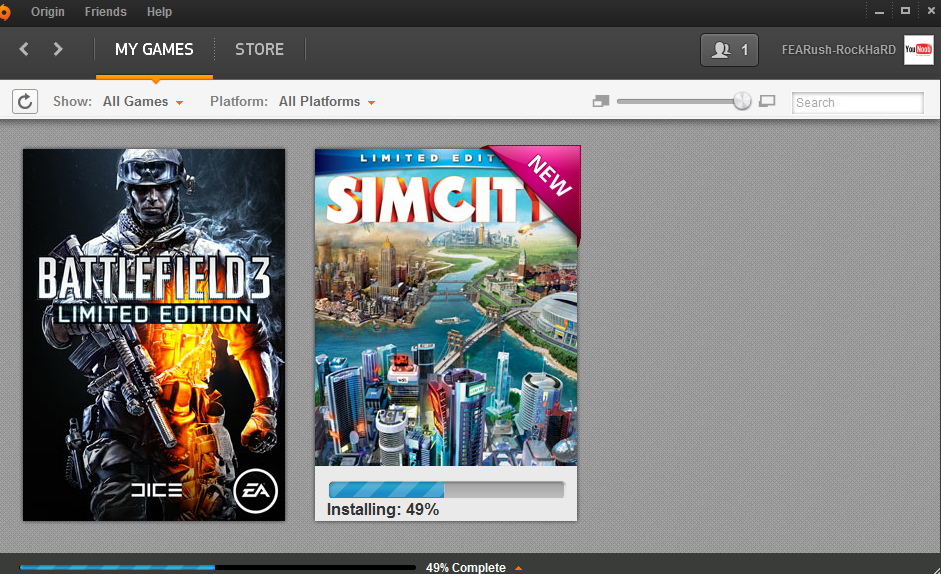Image resolution: width=941 pixels, height=574 pixels.
Task: Close the Origin window
Action: 931,11
